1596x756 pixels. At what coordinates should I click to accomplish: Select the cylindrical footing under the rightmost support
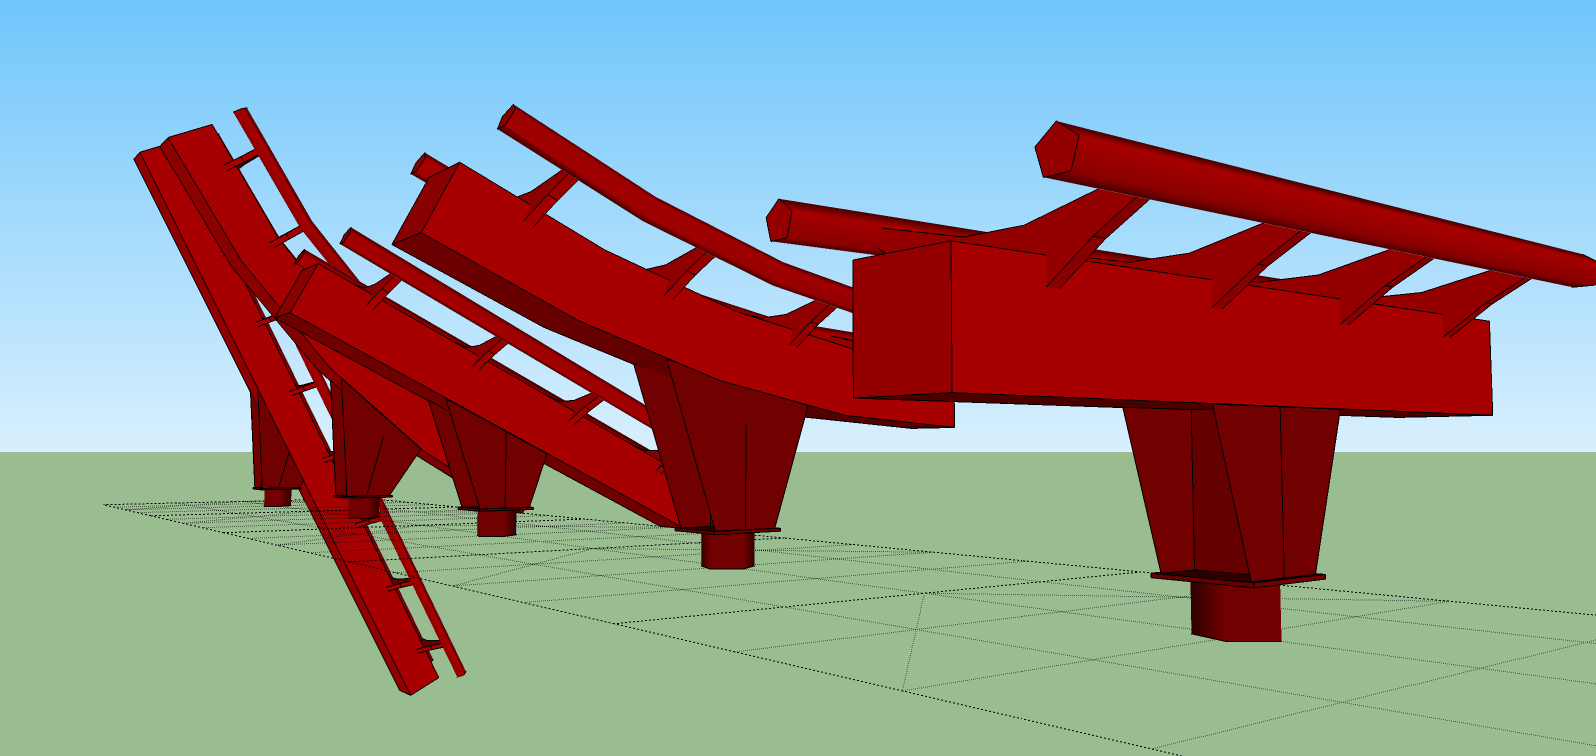click(1236, 610)
